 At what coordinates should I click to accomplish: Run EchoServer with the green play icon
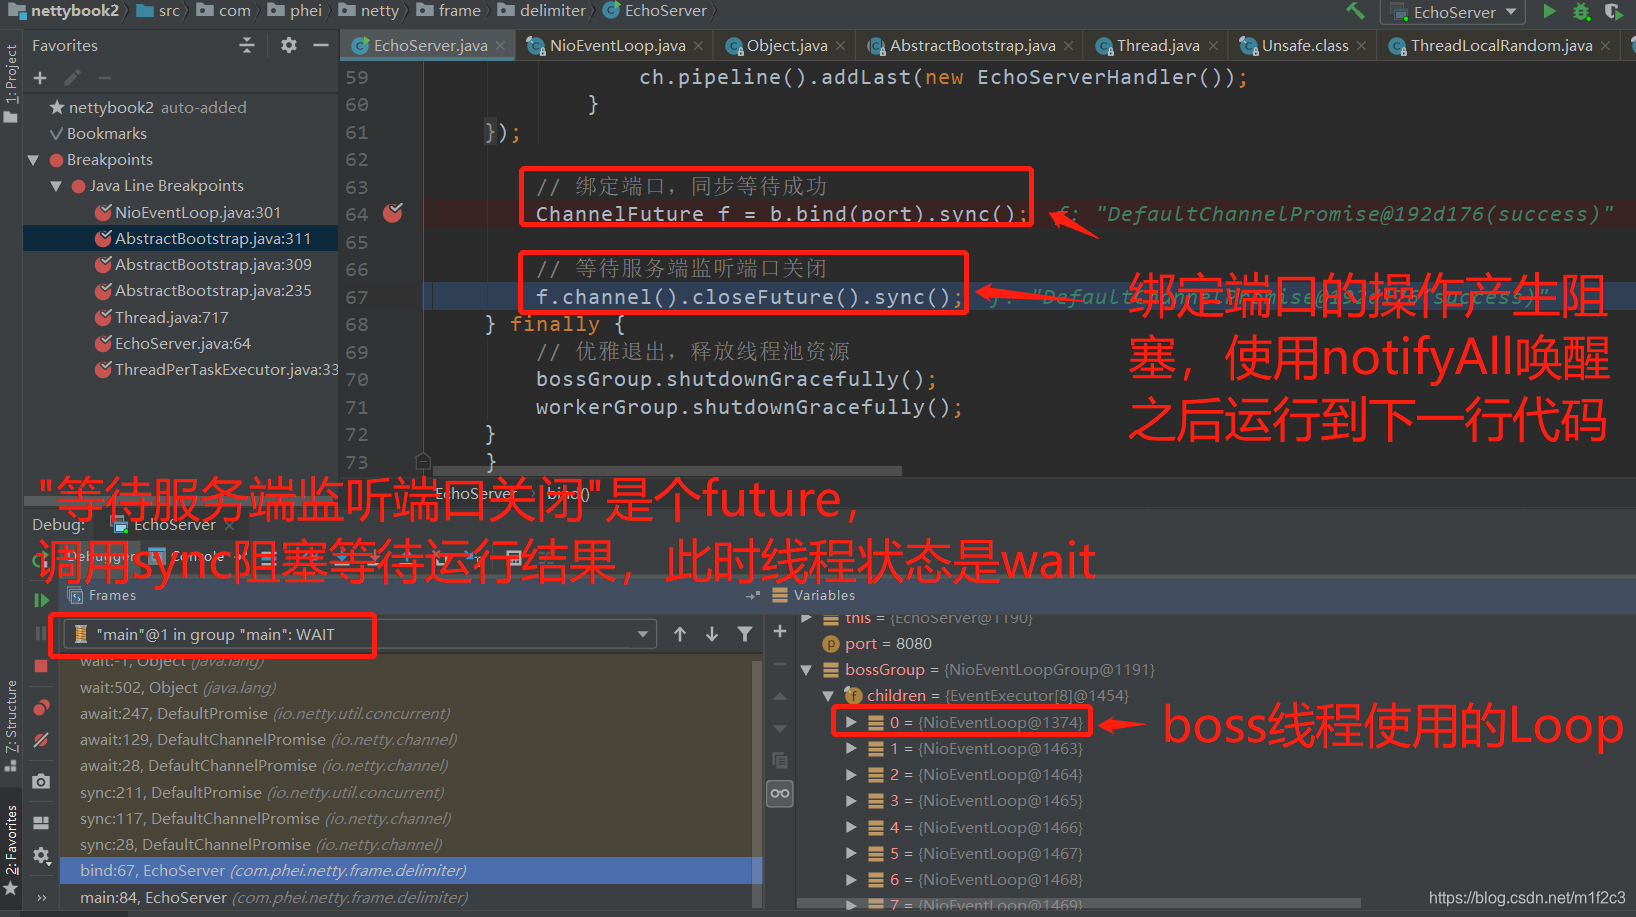(x=1549, y=12)
